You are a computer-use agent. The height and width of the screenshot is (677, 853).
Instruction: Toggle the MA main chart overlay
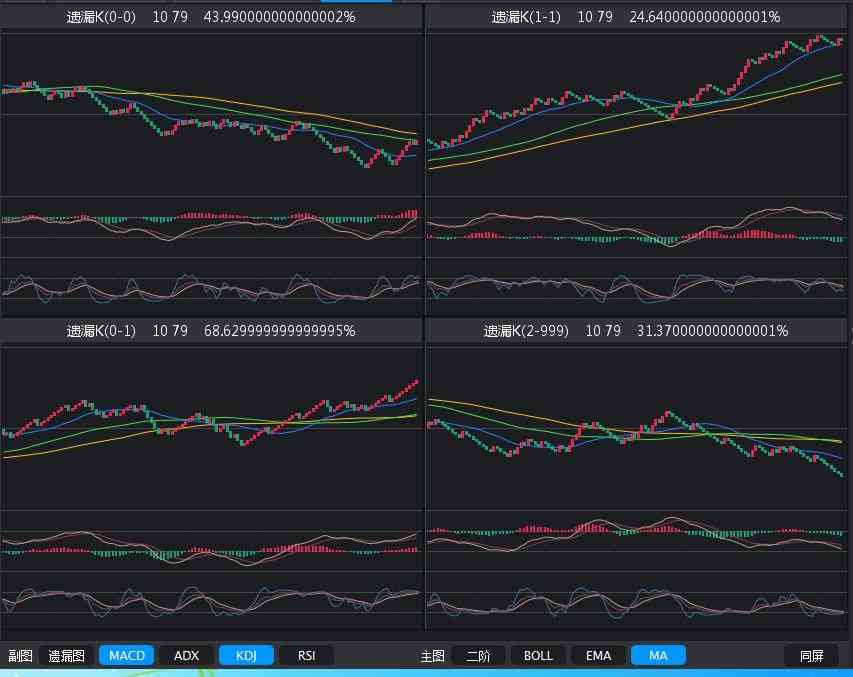658,655
